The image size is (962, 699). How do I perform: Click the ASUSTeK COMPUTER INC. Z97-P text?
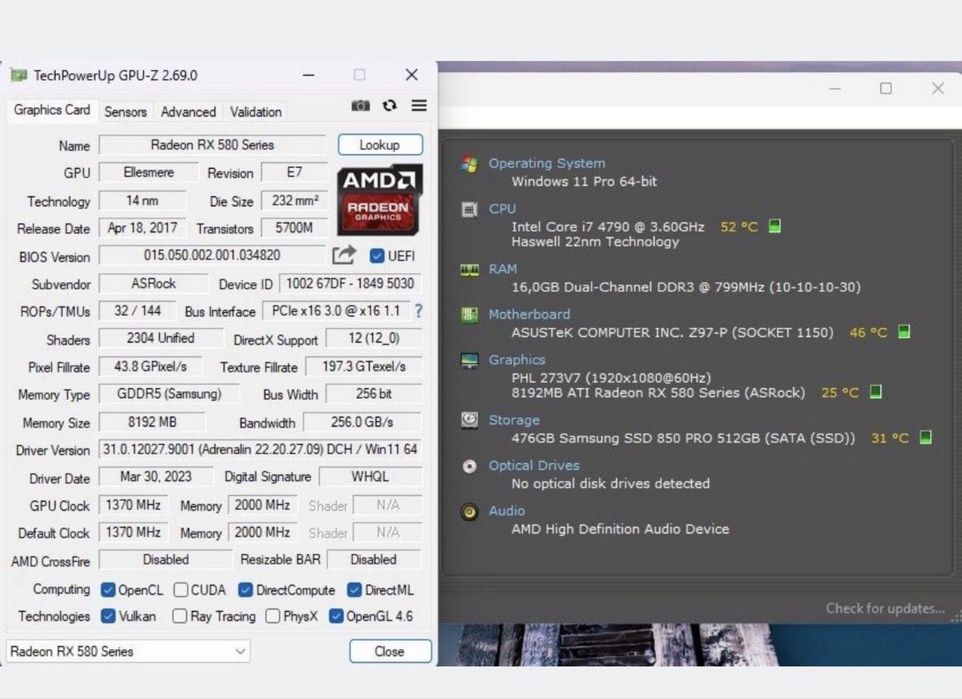(672, 333)
